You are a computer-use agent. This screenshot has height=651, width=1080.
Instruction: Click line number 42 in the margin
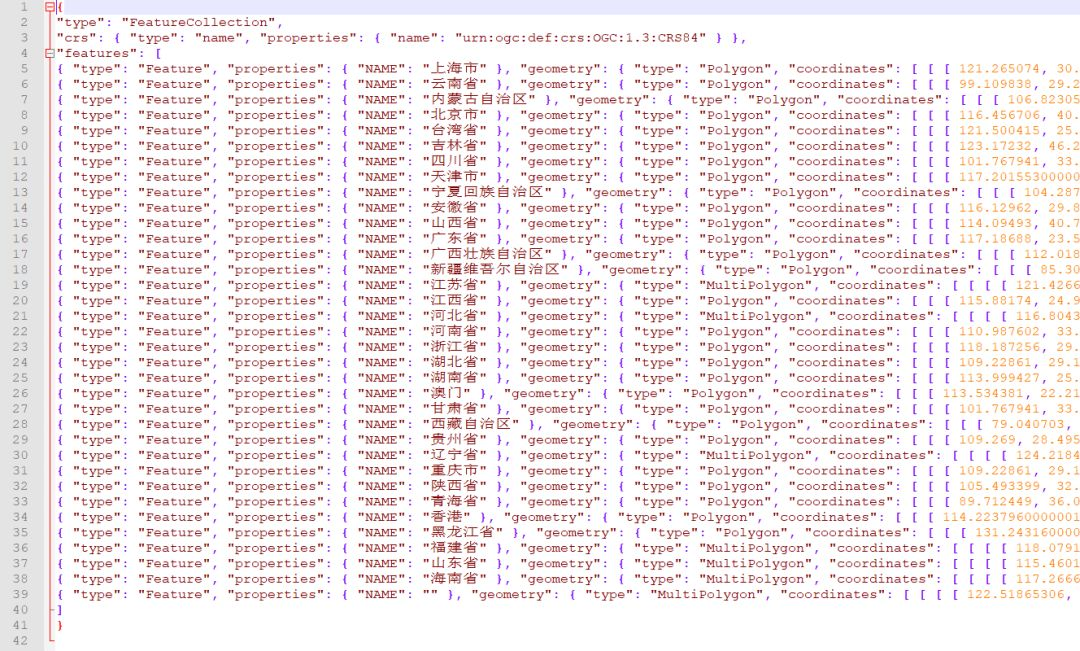click(x=20, y=641)
